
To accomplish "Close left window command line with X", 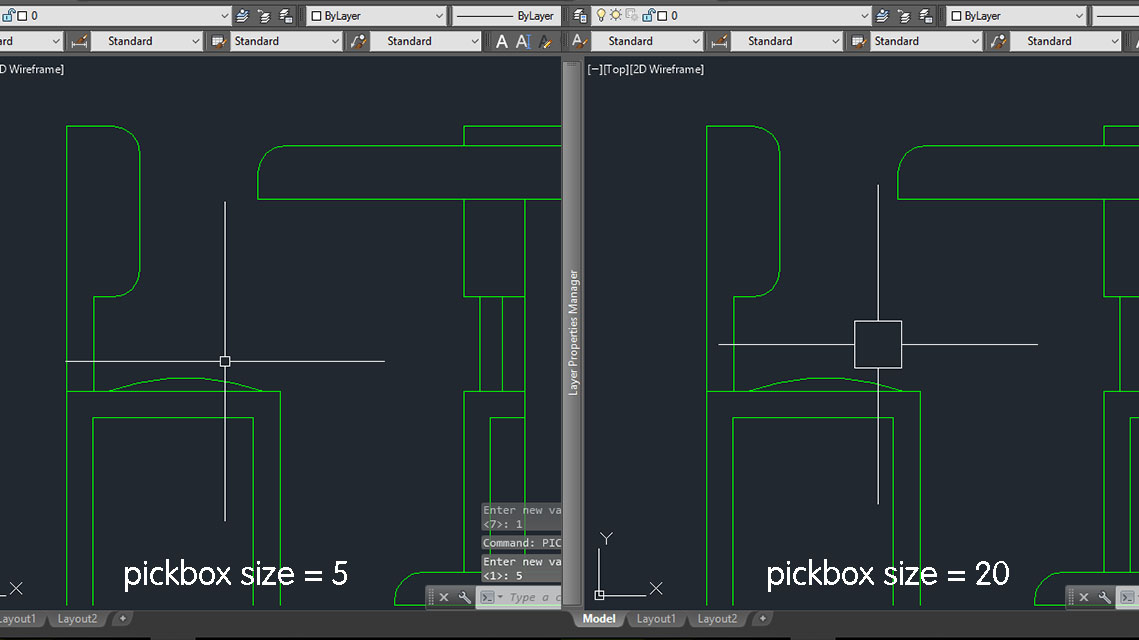I will [444, 597].
